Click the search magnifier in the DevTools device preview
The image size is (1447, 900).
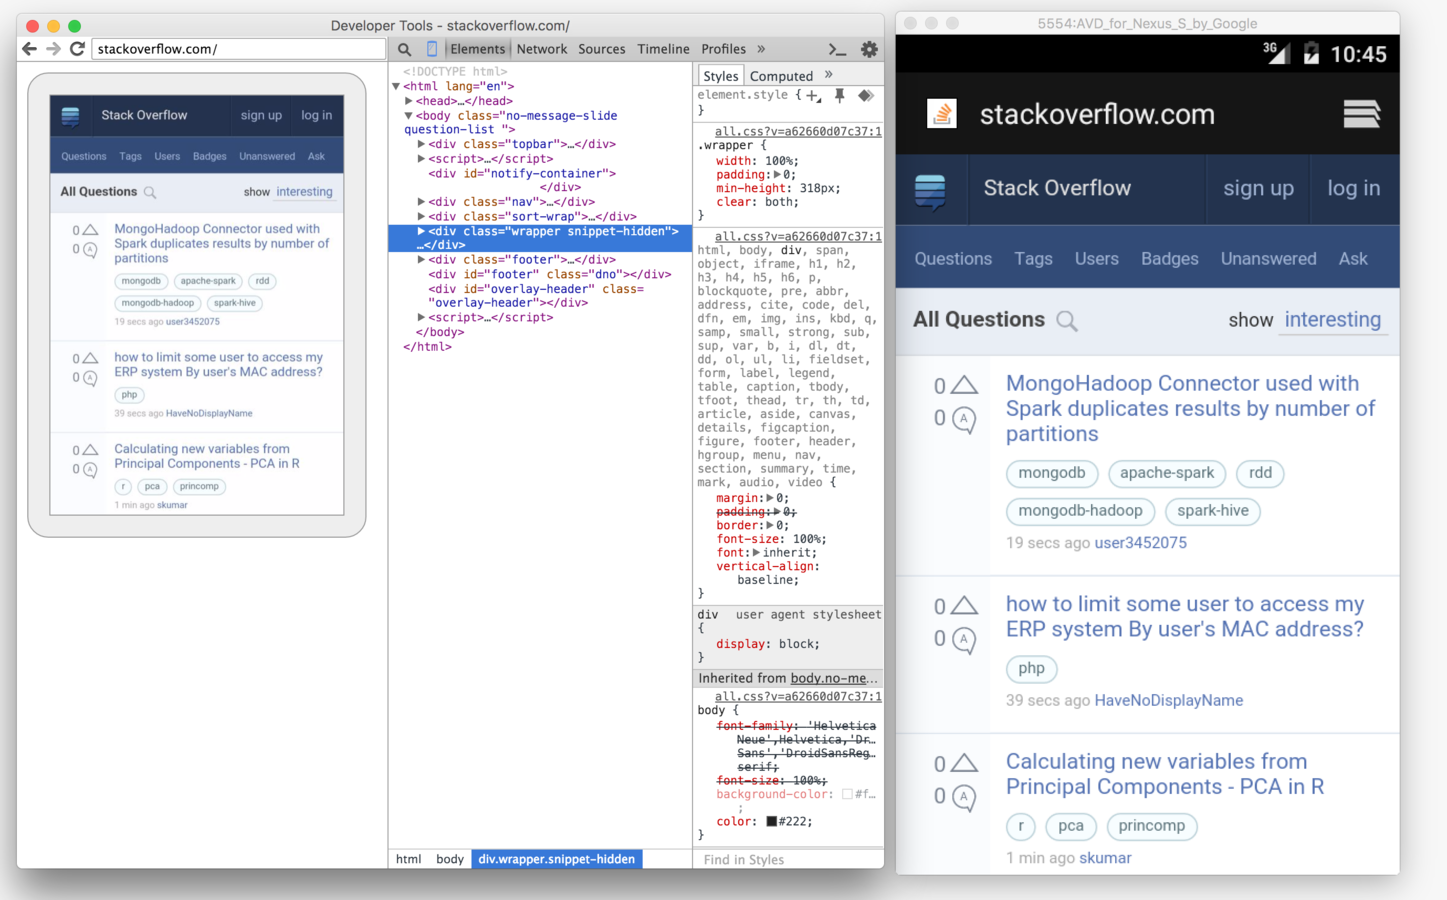click(150, 192)
